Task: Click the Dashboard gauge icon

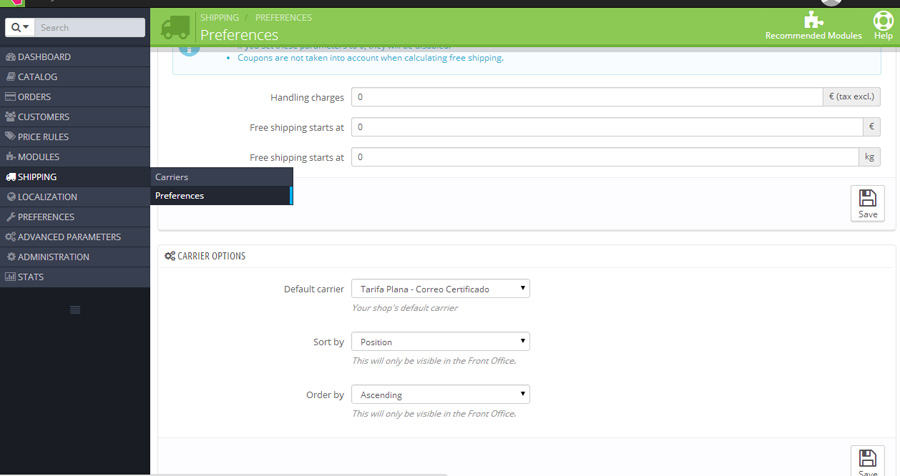Action: pos(10,57)
